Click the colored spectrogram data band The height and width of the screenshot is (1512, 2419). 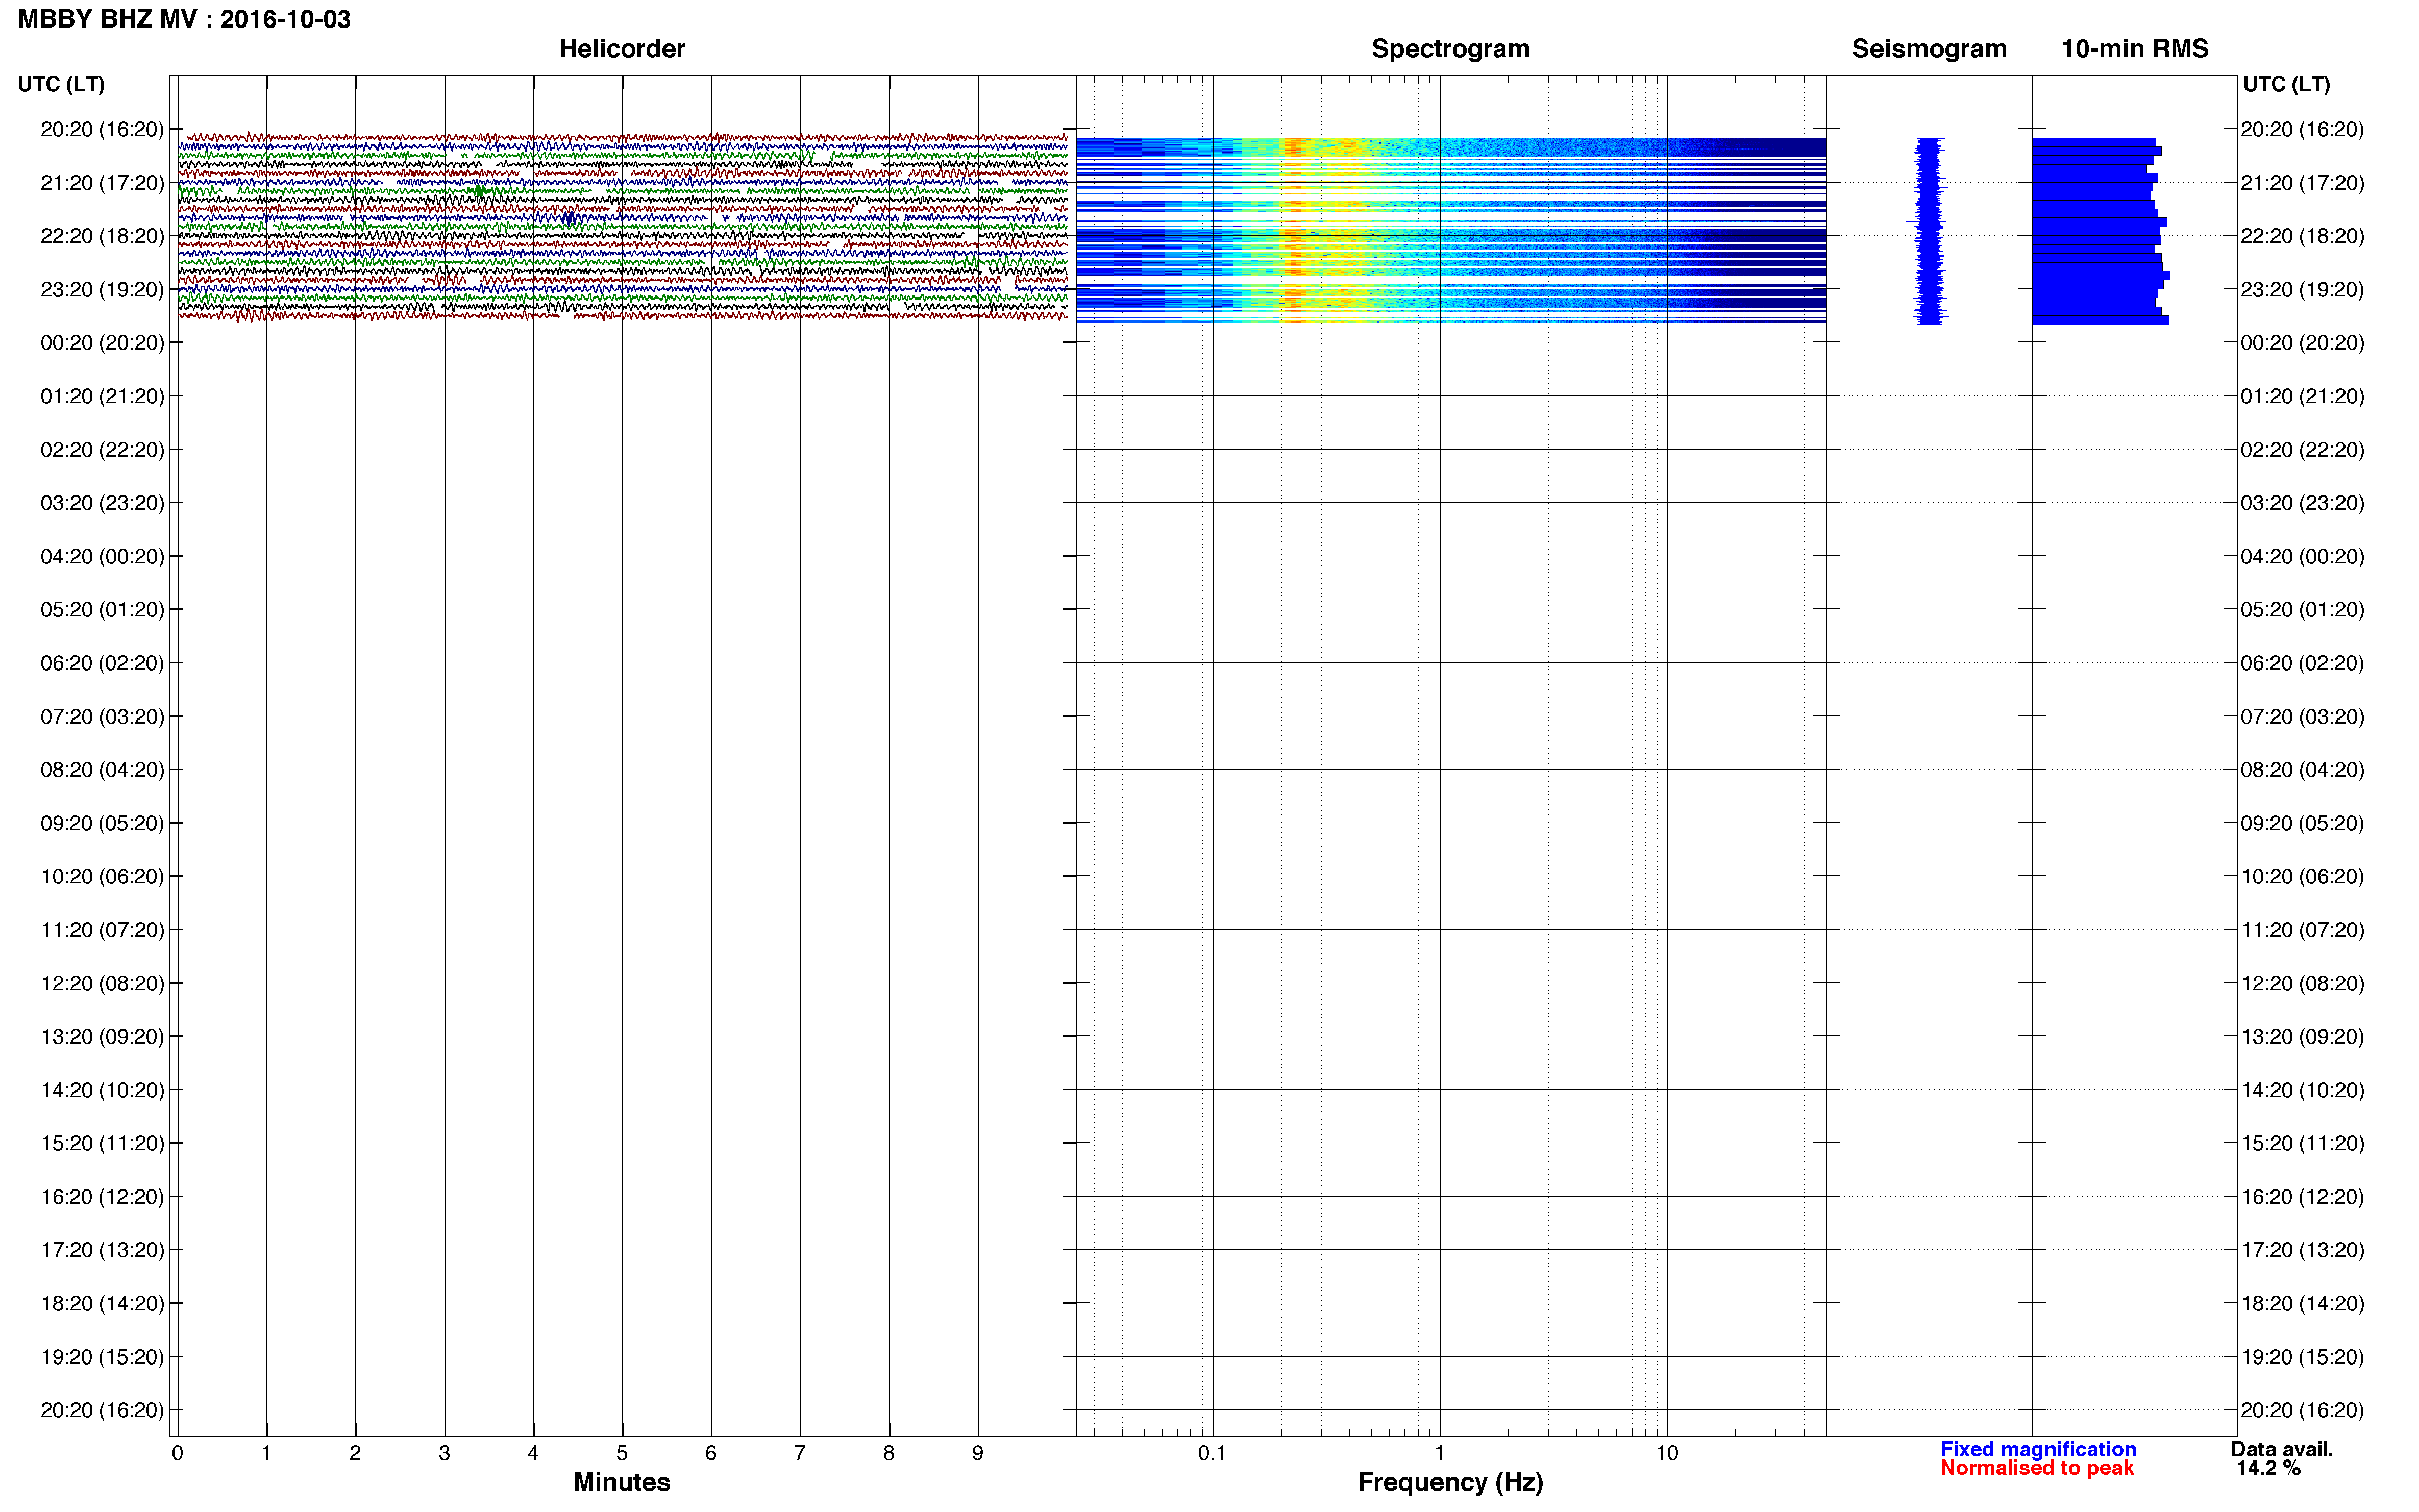[1451, 230]
